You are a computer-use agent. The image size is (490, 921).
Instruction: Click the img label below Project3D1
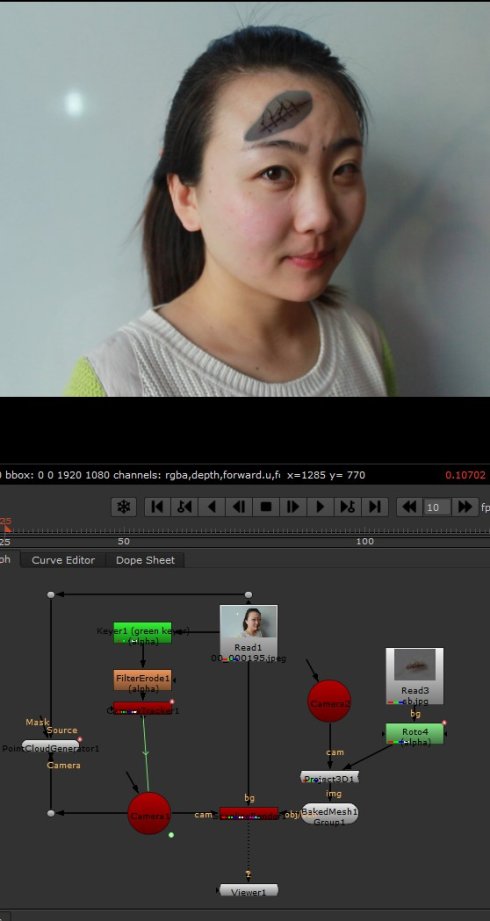point(334,794)
